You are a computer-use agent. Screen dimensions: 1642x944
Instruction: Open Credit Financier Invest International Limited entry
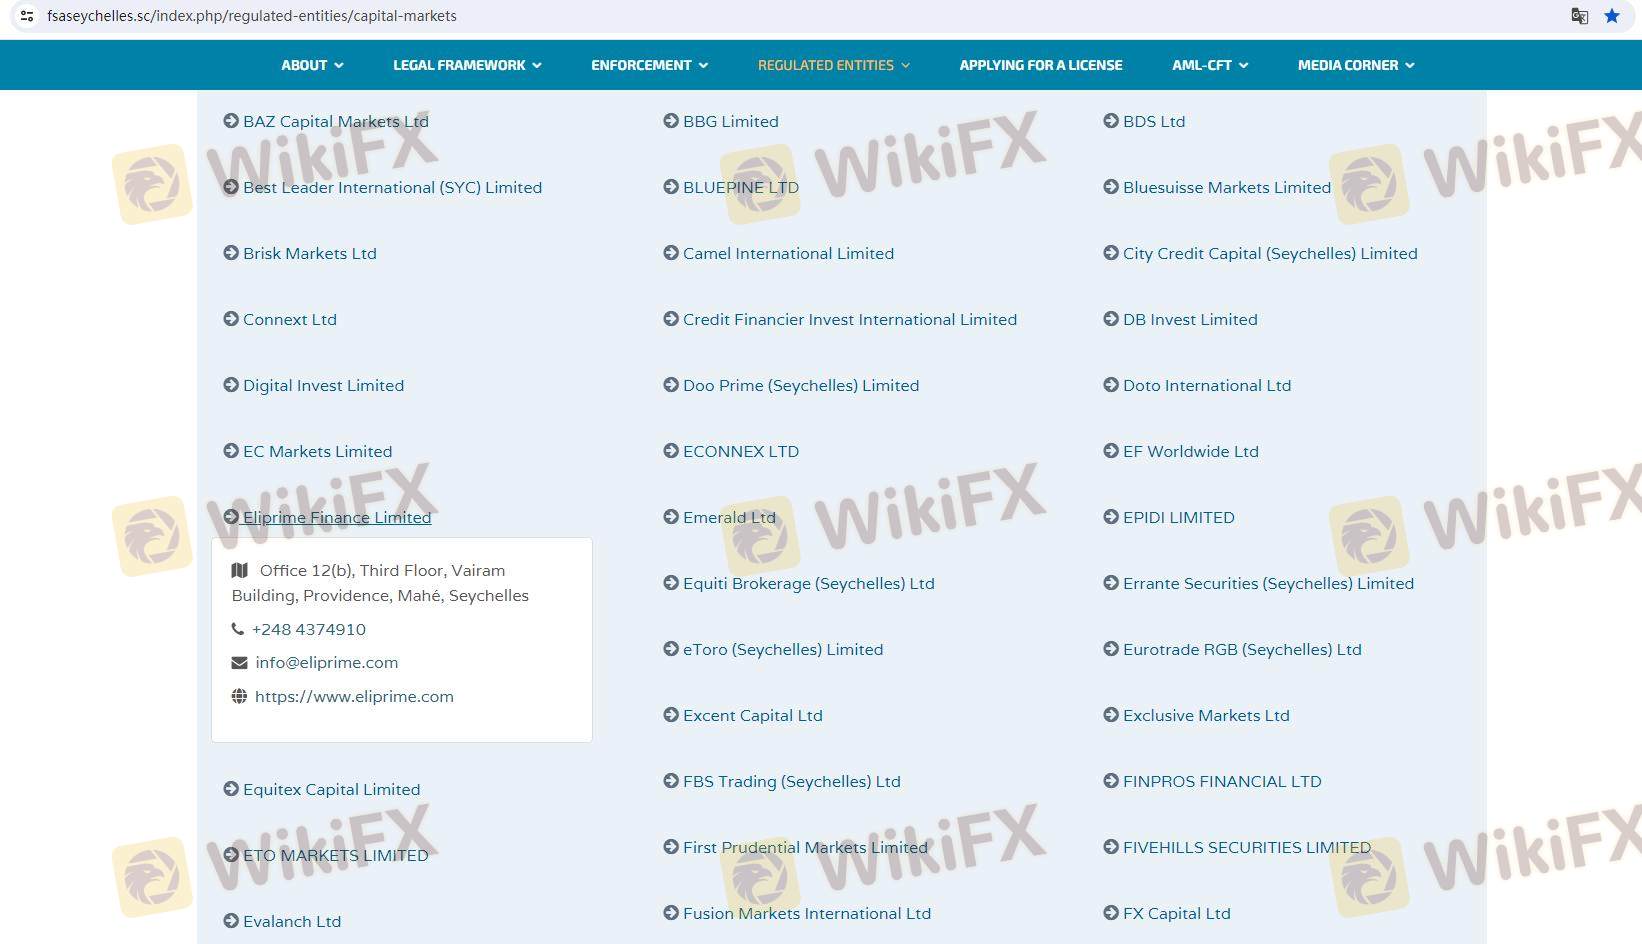pyautogui.click(x=850, y=319)
